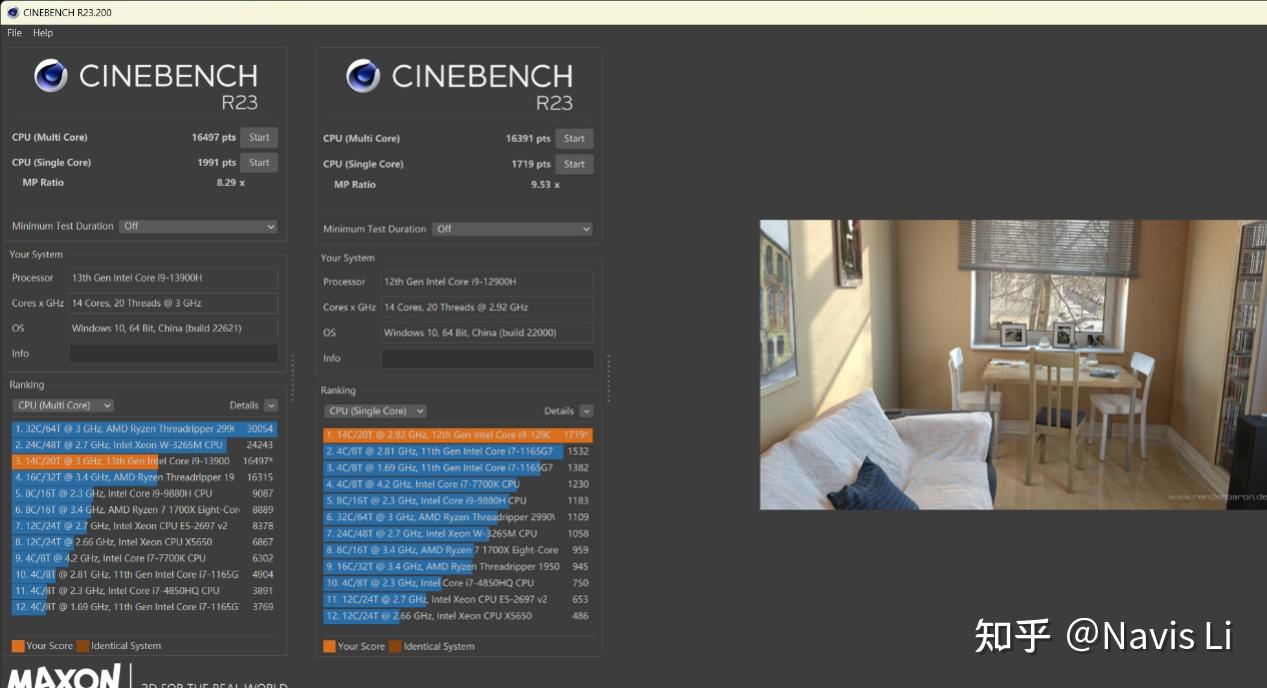Select the i9-9880H row scoring 1183
The height and width of the screenshot is (688, 1267).
click(458, 501)
